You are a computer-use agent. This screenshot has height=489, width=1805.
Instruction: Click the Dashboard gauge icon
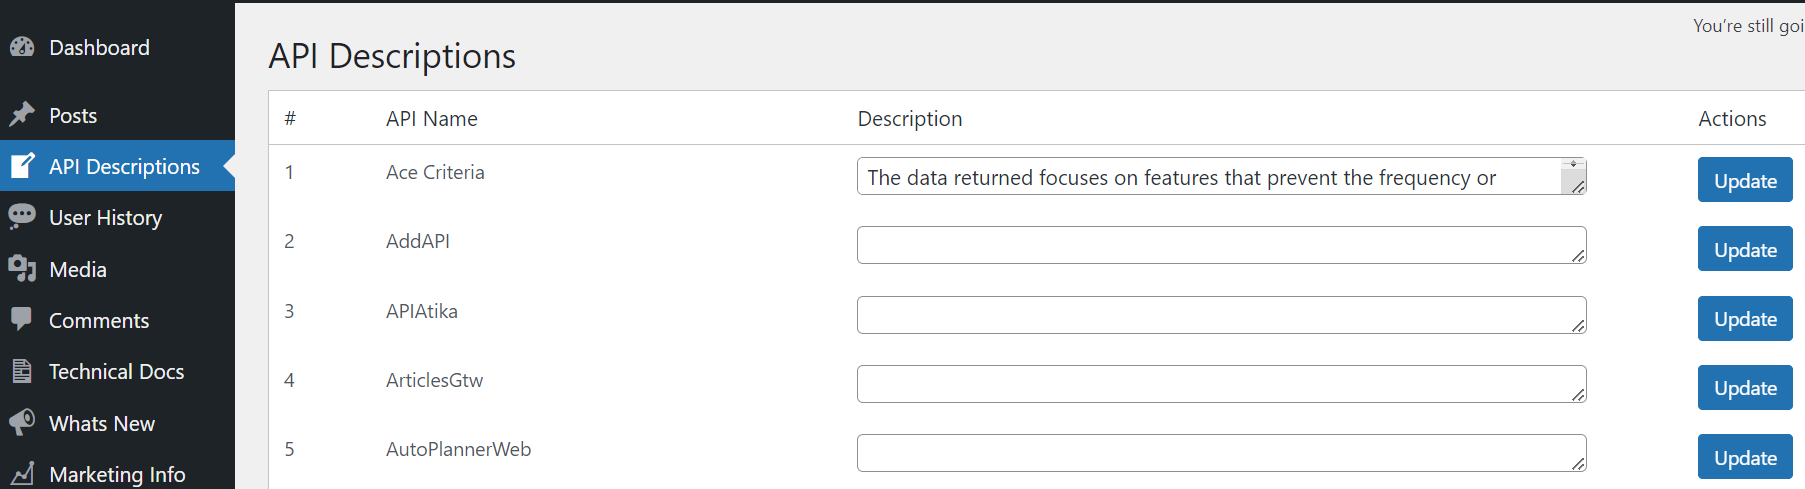(x=22, y=47)
